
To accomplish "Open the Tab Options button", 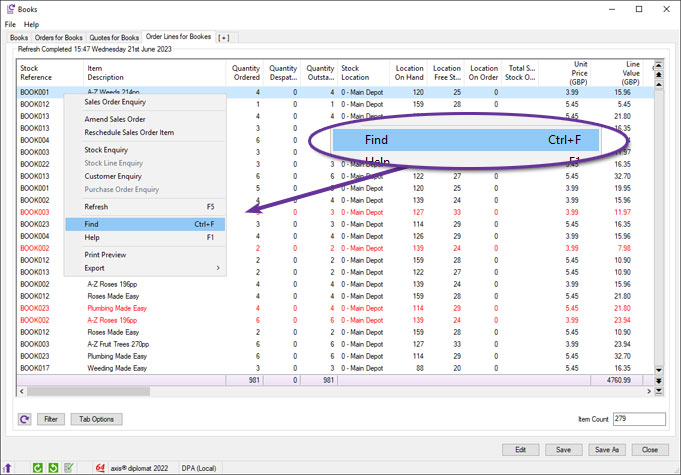I will coord(96,419).
